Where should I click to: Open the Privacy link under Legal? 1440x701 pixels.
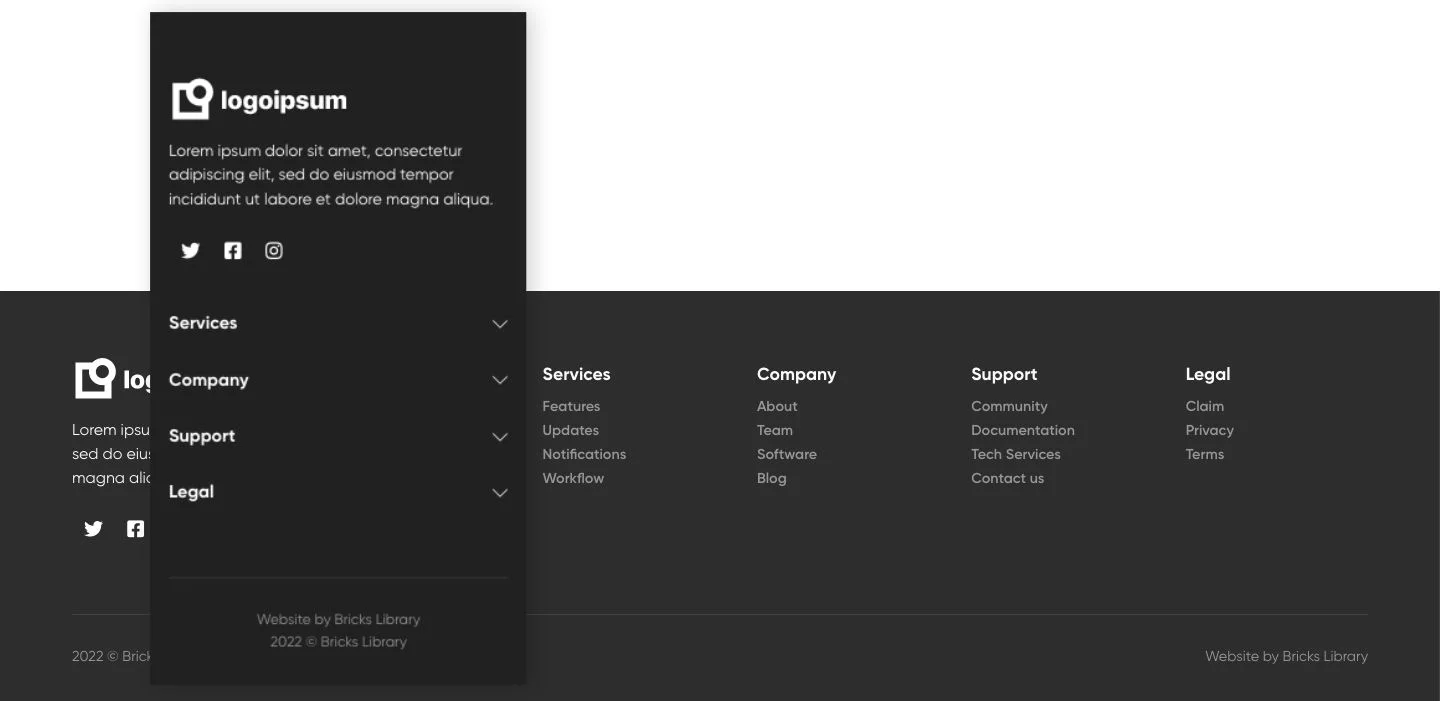pyautogui.click(x=1209, y=430)
